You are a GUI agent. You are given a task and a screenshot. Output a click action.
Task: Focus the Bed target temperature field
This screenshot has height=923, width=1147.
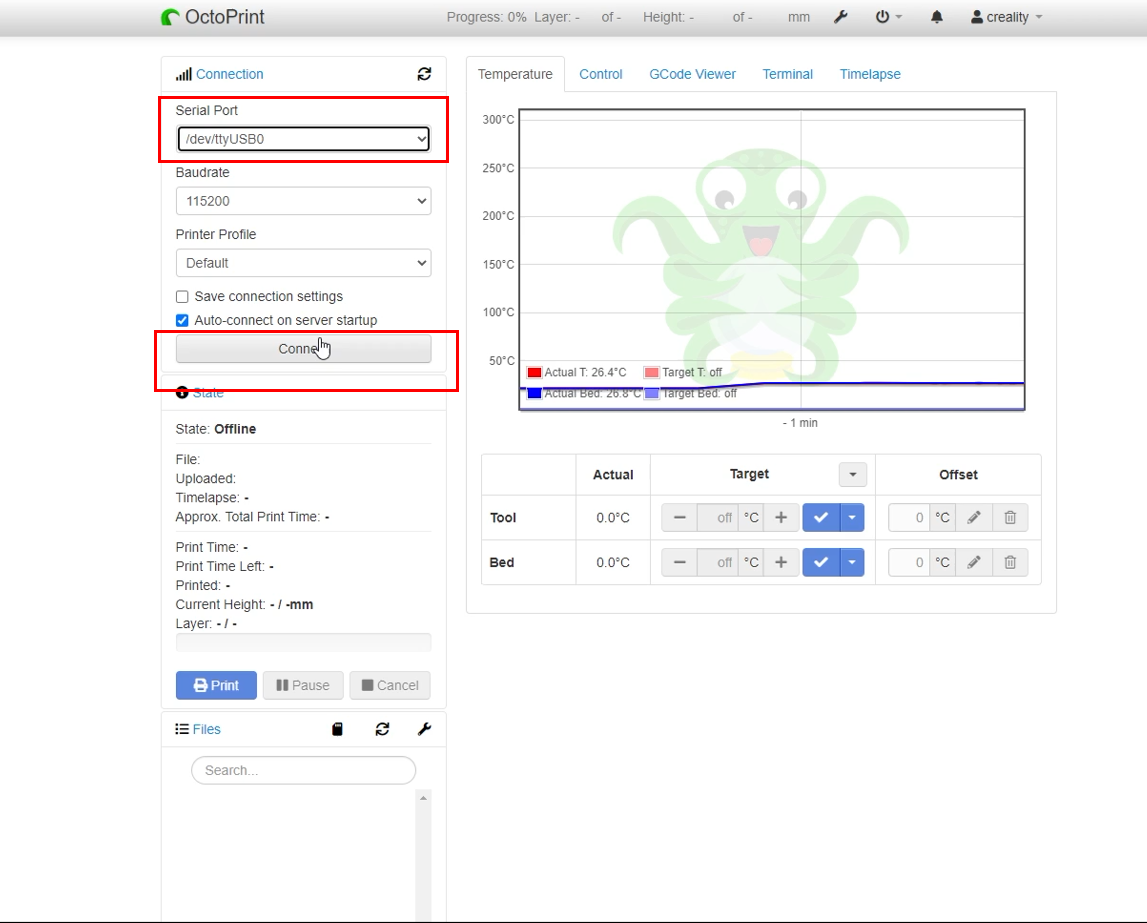pyautogui.click(x=718, y=562)
